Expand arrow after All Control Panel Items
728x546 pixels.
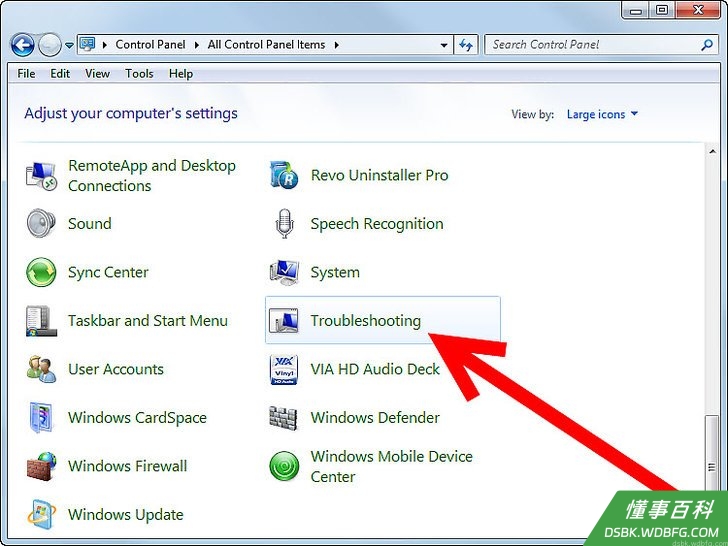[336, 45]
